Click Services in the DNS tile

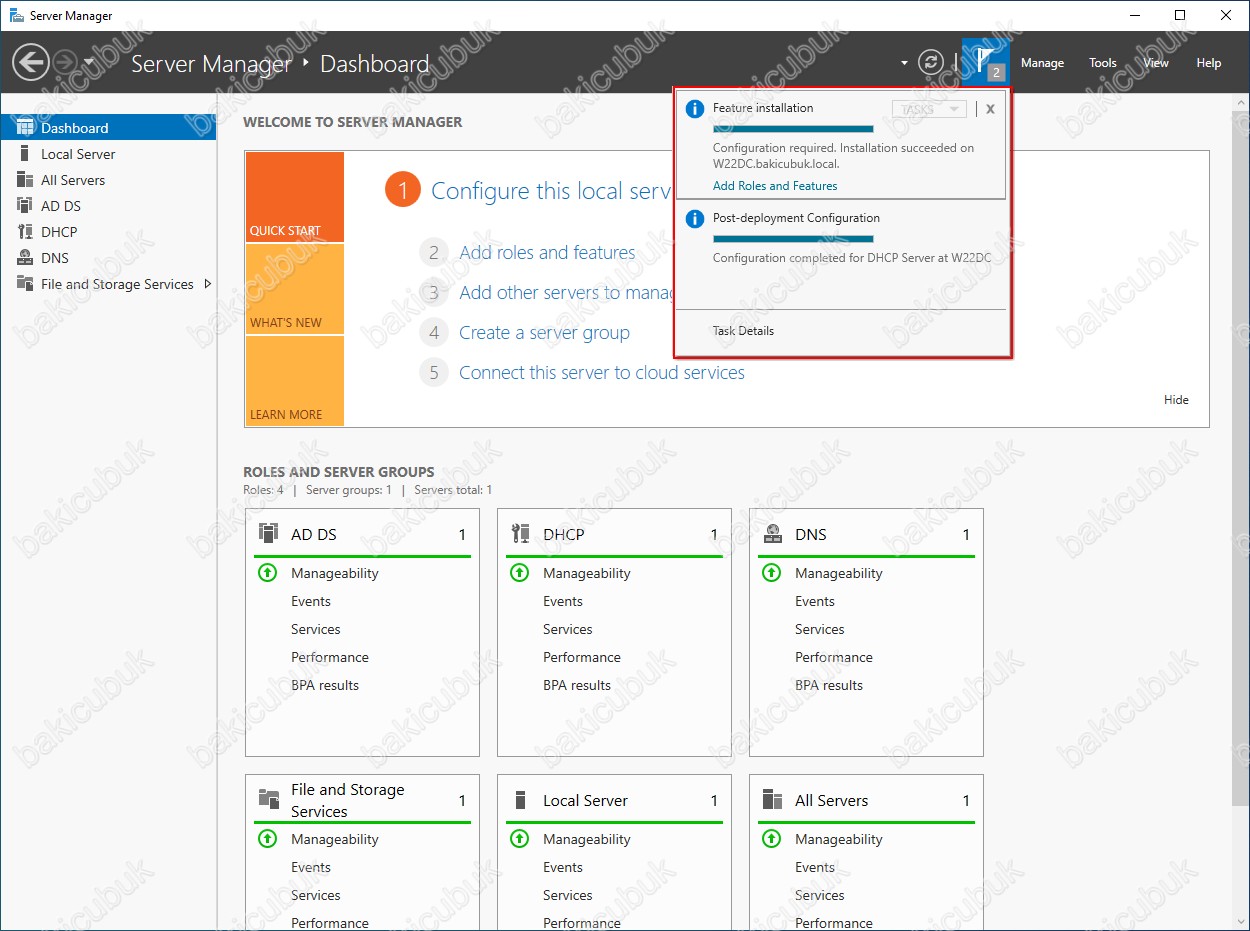point(820,629)
